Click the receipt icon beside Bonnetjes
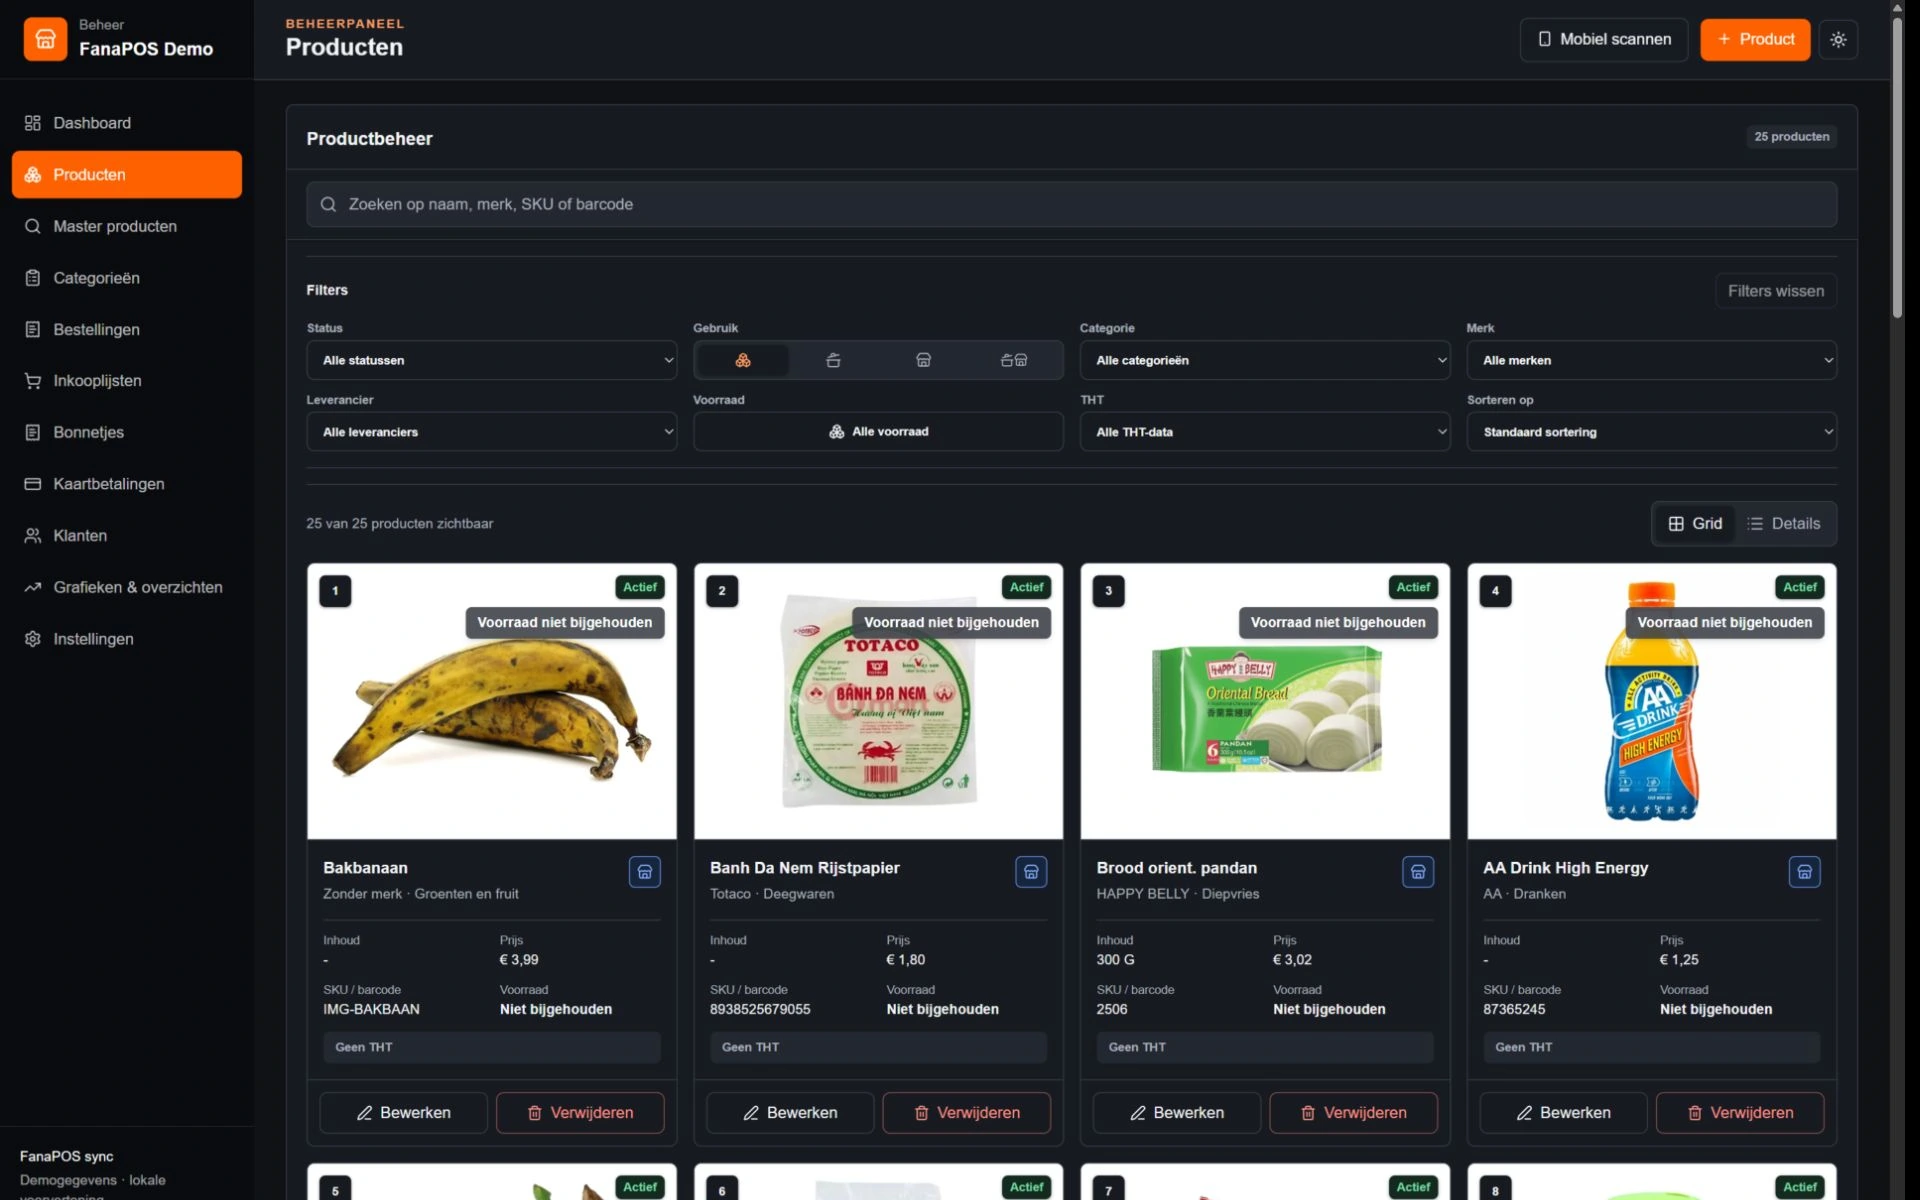This screenshot has height=1200, width=1920. click(x=33, y=432)
